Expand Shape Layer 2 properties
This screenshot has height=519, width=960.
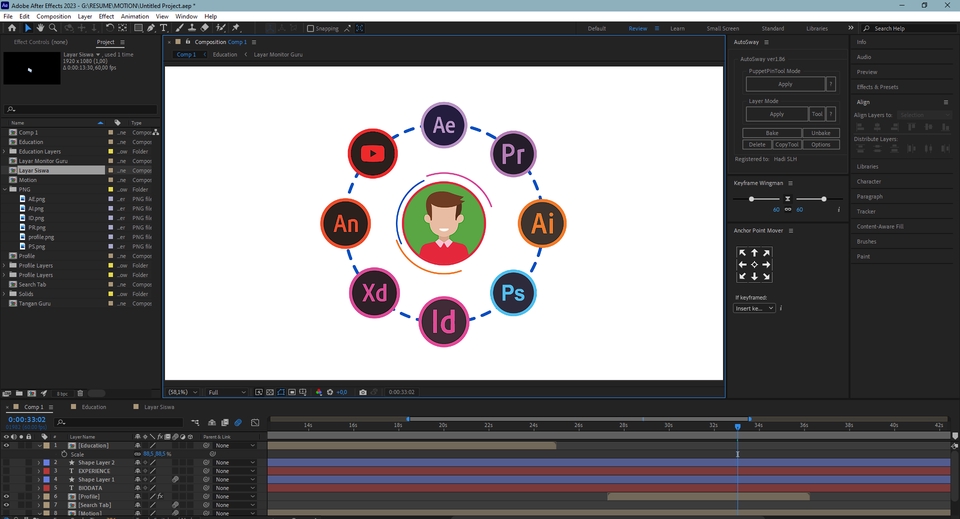coord(39,463)
